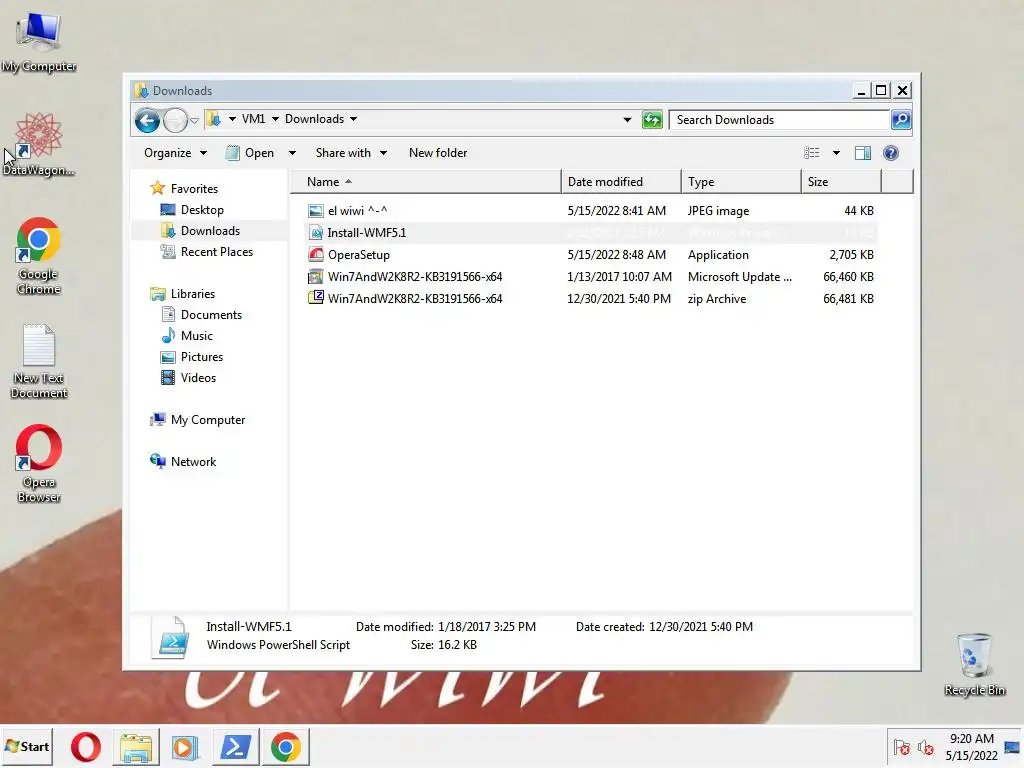Screen dimensions: 1024x768
Task: Open the clock showing 9:20 AM
Action: (972, 747)
